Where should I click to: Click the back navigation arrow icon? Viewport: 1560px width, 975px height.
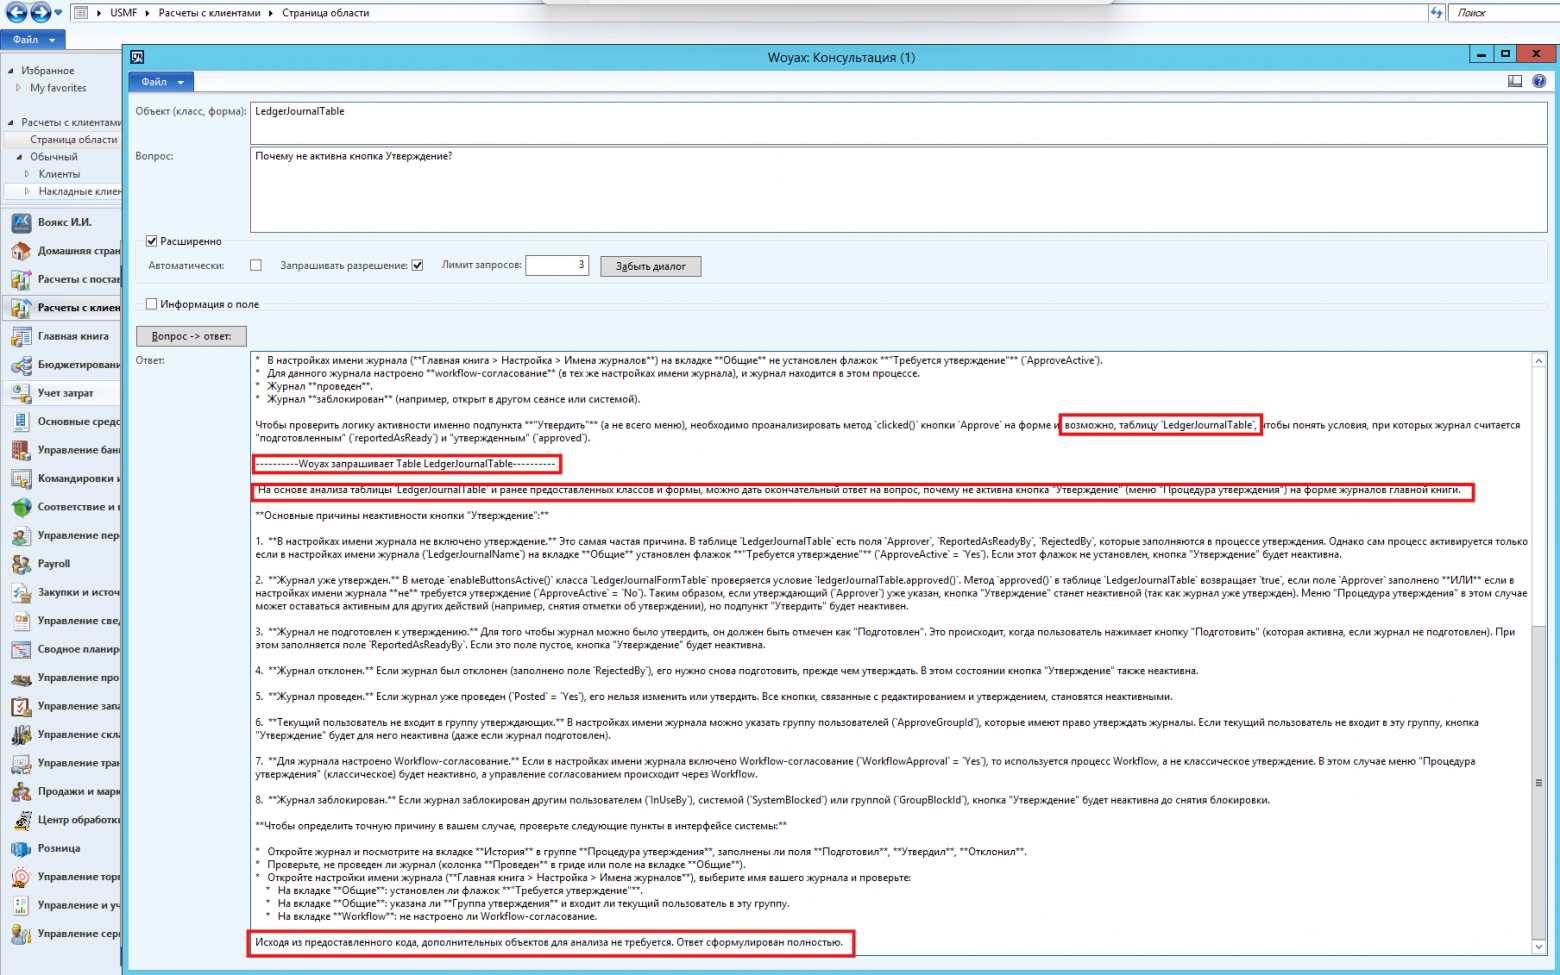pyautogui.click(x=15, y=12)
